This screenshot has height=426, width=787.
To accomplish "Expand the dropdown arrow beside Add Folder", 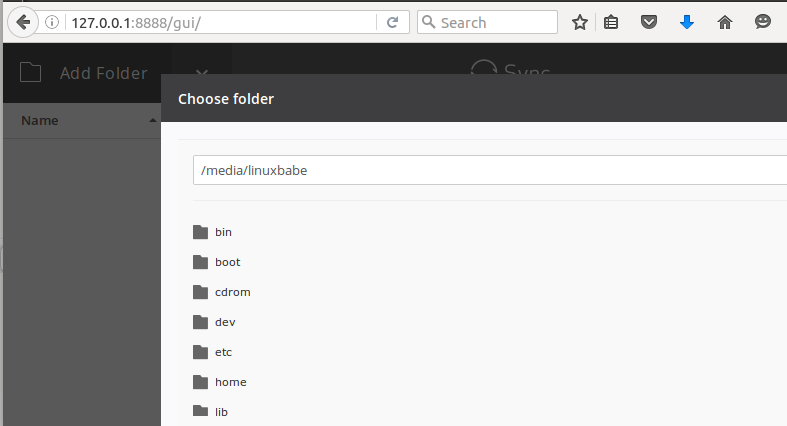I will click(201, 72).
